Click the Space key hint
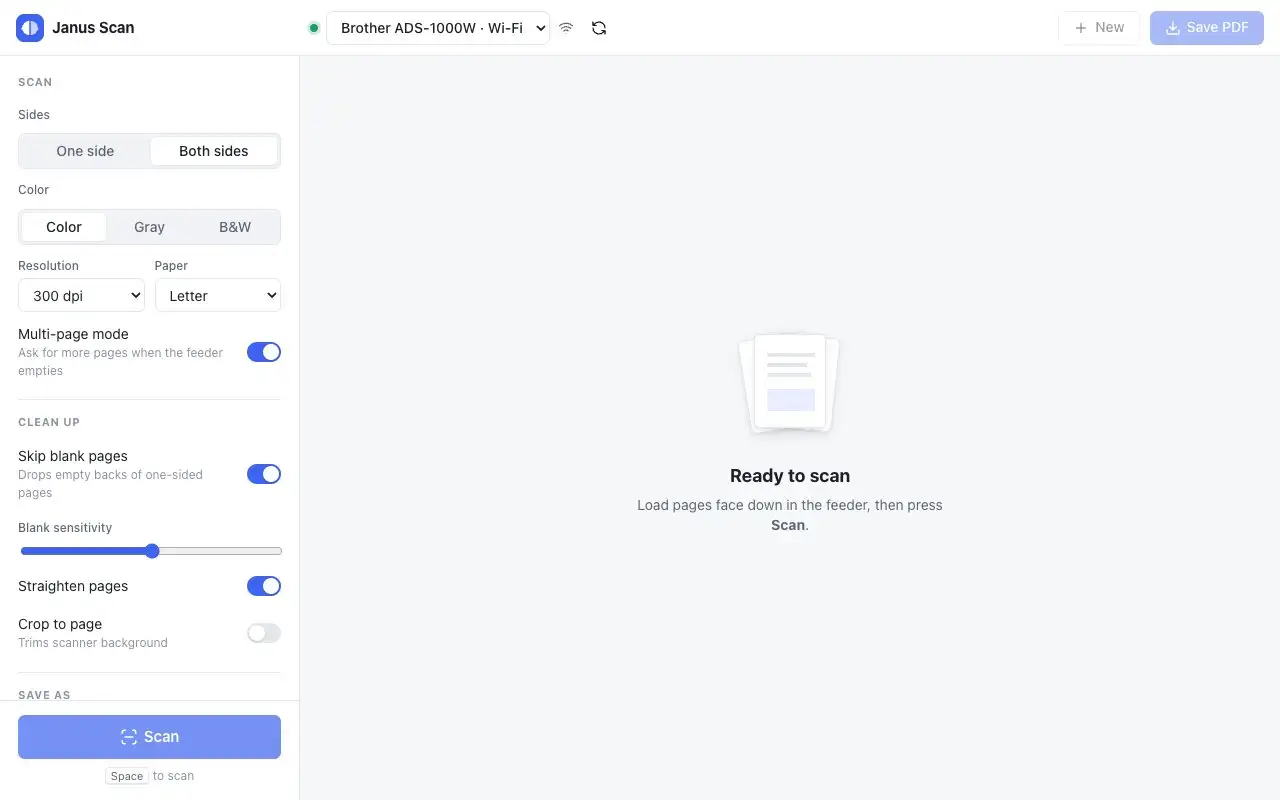Viewport: 1280px width, 800px height. click(127, 776)
